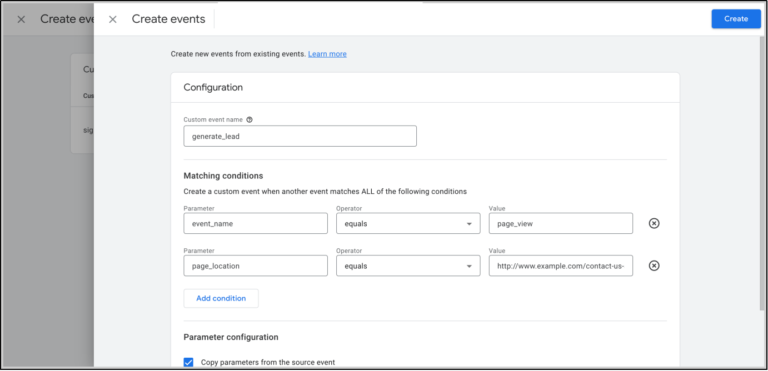
Task: Open the Learn more link
Action: 327,54
